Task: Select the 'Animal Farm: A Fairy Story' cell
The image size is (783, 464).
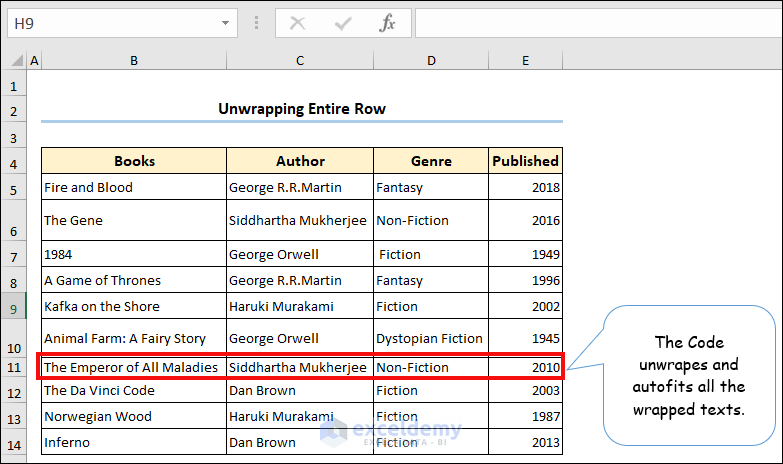Action: [x=134, y=338]
